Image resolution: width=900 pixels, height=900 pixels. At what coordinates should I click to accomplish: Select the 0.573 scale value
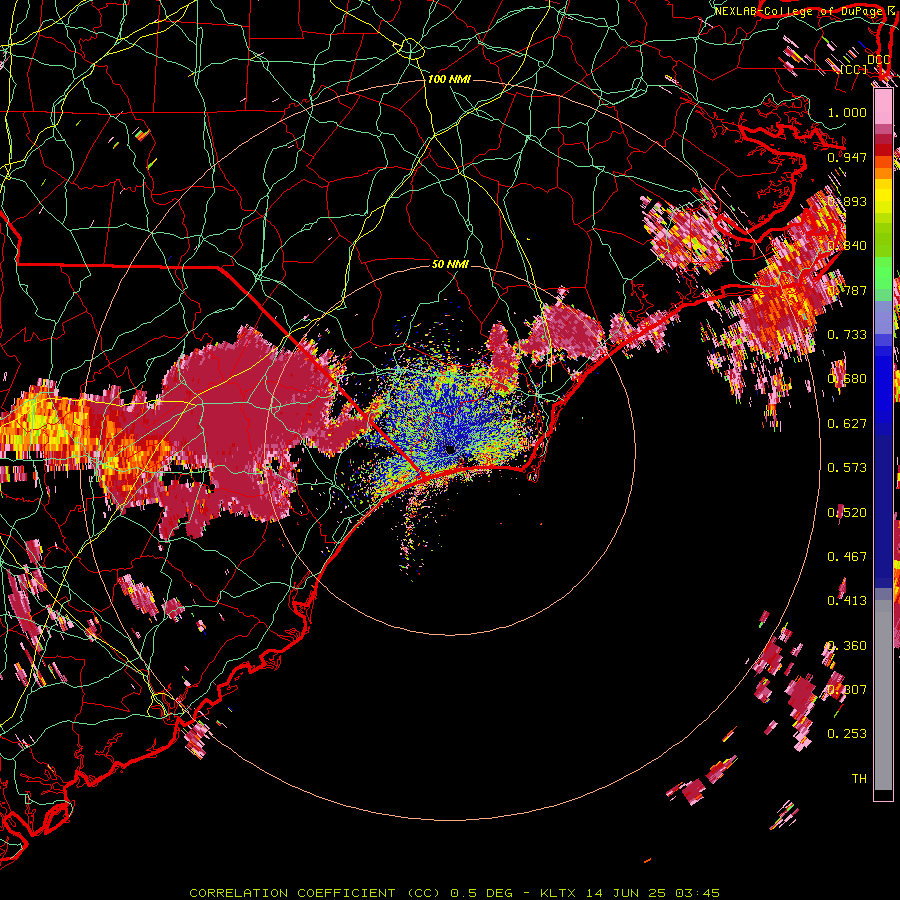pos(847,468)
